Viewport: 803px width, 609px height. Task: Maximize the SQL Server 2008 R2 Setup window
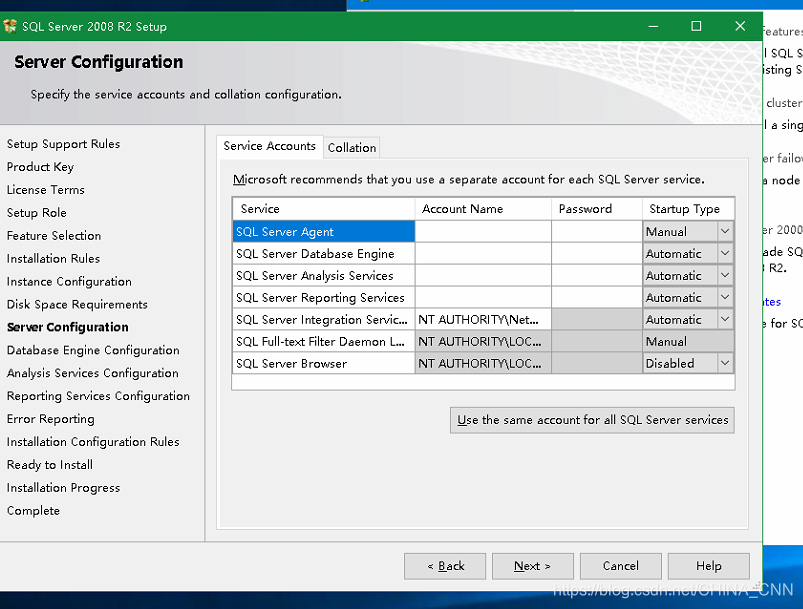(x=696, y=26)
